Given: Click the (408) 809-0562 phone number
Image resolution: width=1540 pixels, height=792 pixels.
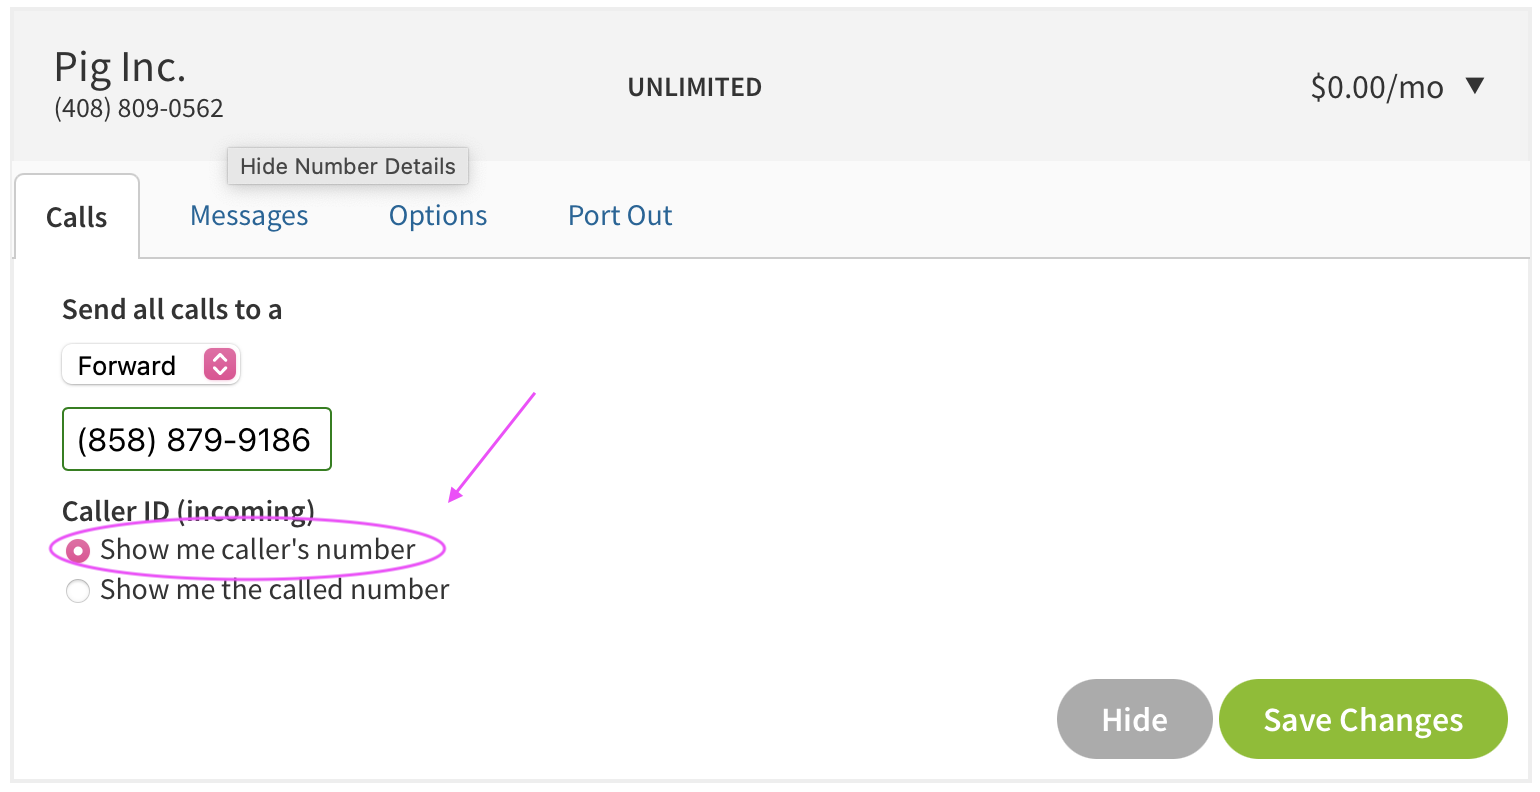Looking at the screenshot, I should (x=139, y=108).
